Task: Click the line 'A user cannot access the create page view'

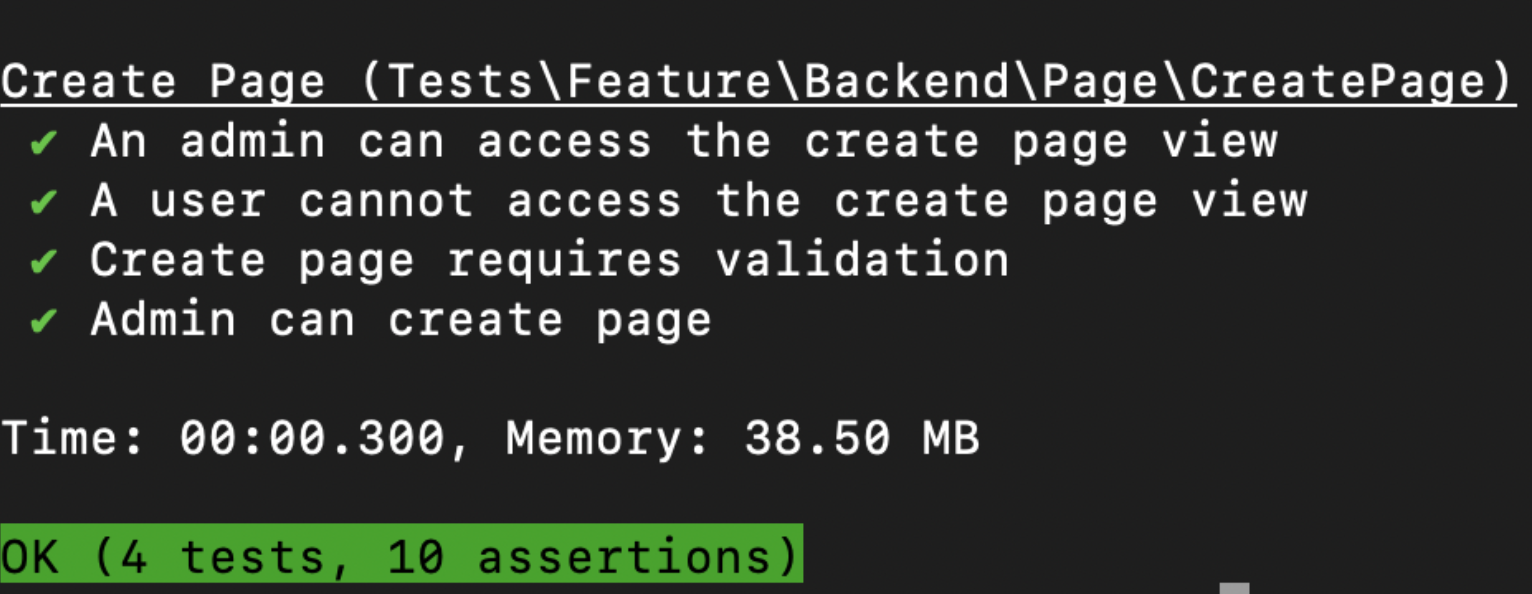Action: coord(698,201)
